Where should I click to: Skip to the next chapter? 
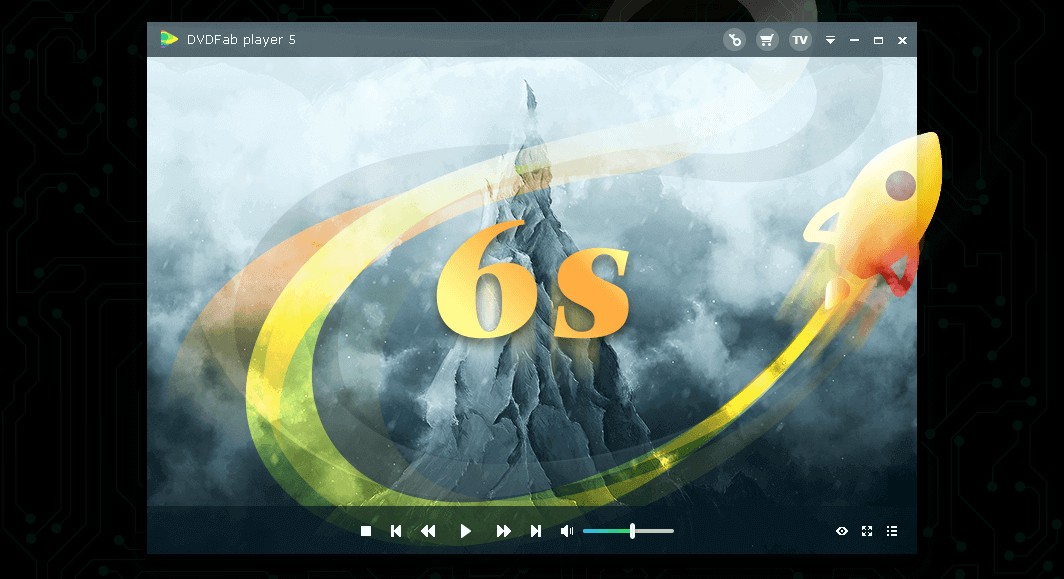pyautogui.click(x=537, y=531)
